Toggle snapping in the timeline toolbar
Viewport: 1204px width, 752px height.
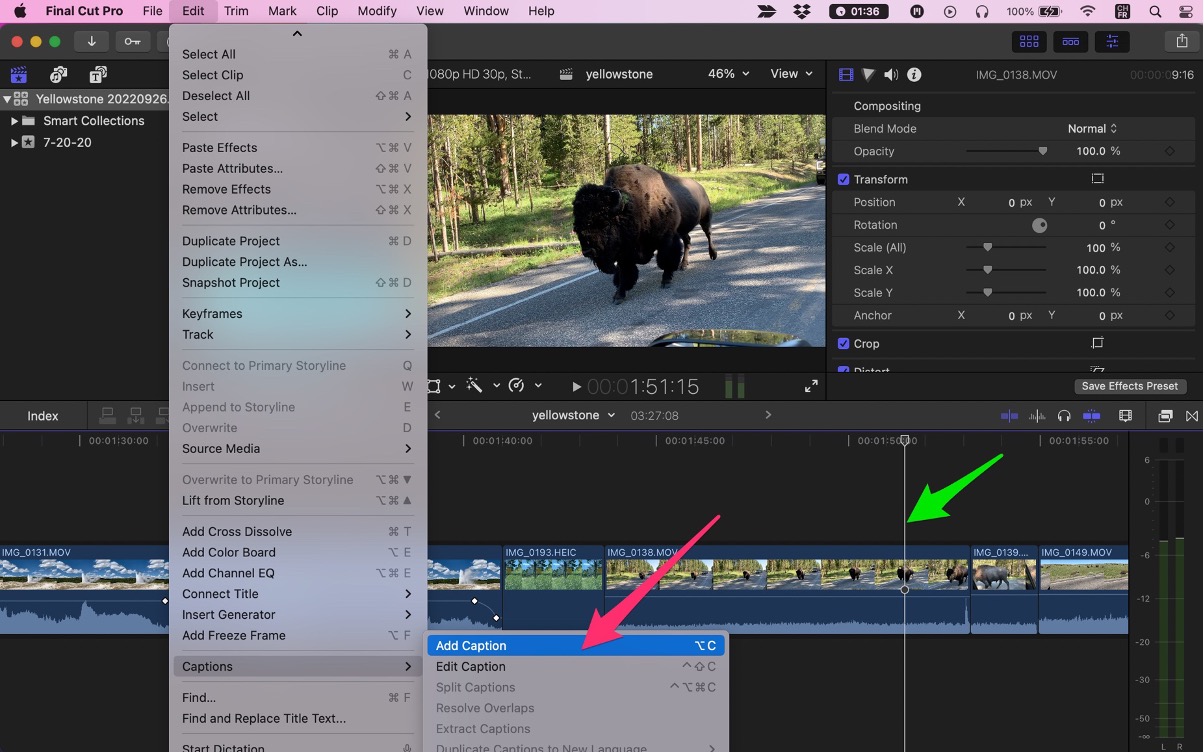[x=1091, y=416]
